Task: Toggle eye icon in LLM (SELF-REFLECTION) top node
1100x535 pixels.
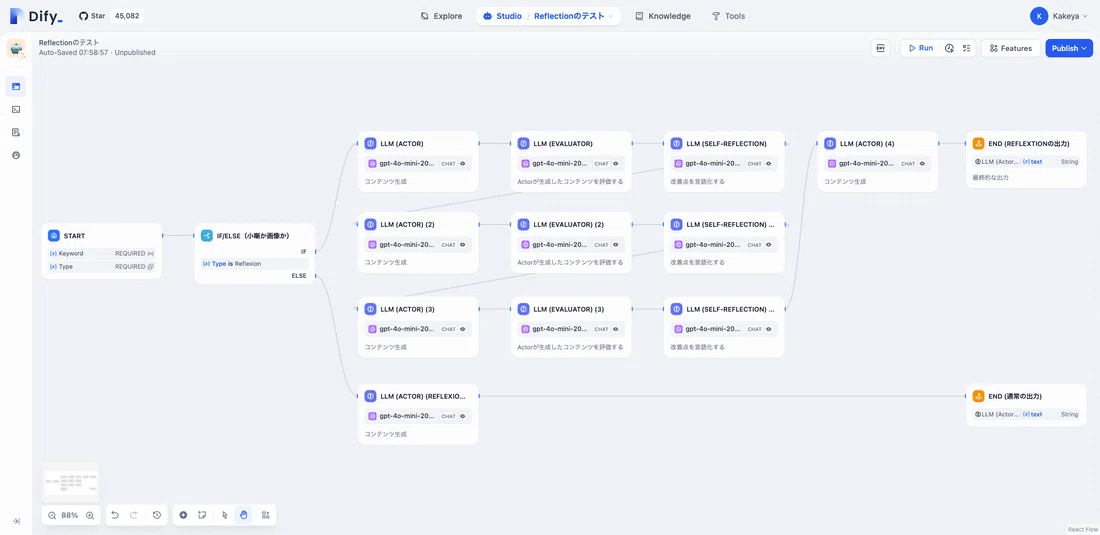Action: tap(769, 163)
